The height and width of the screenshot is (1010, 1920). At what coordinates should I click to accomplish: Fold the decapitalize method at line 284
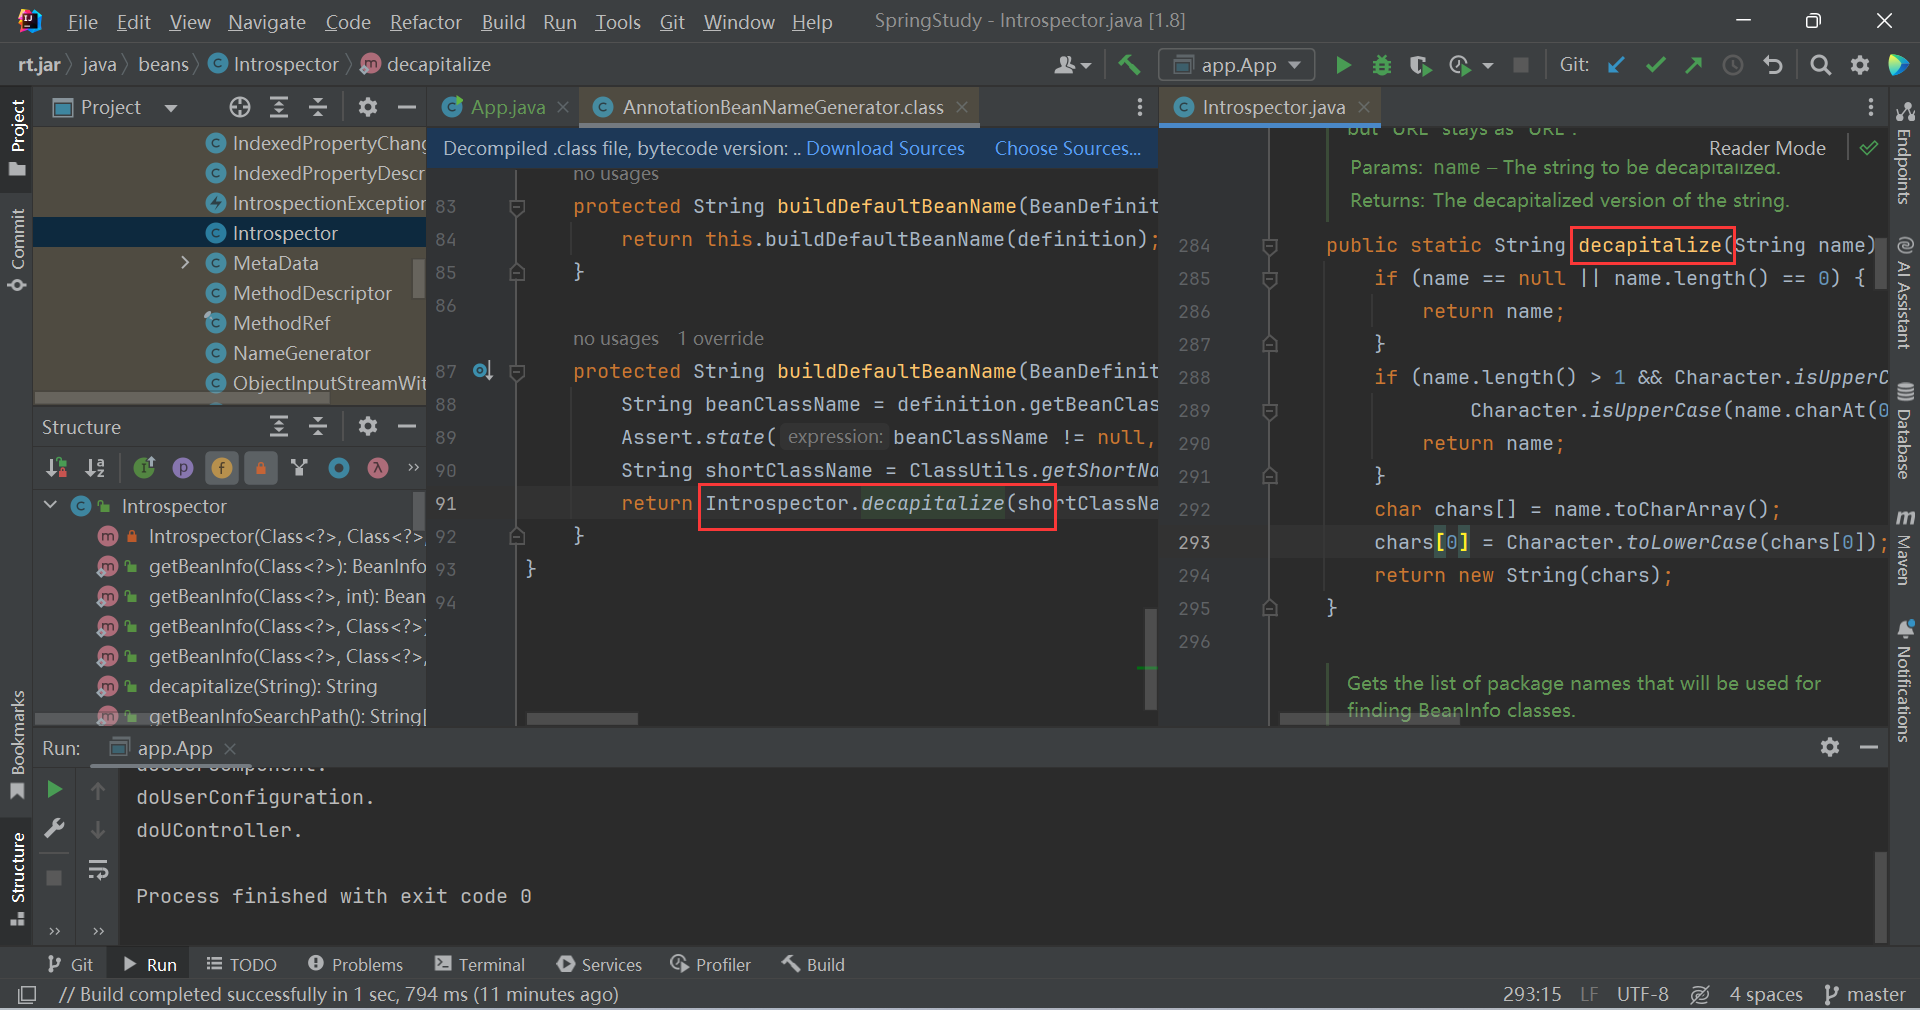point(1270,246)
